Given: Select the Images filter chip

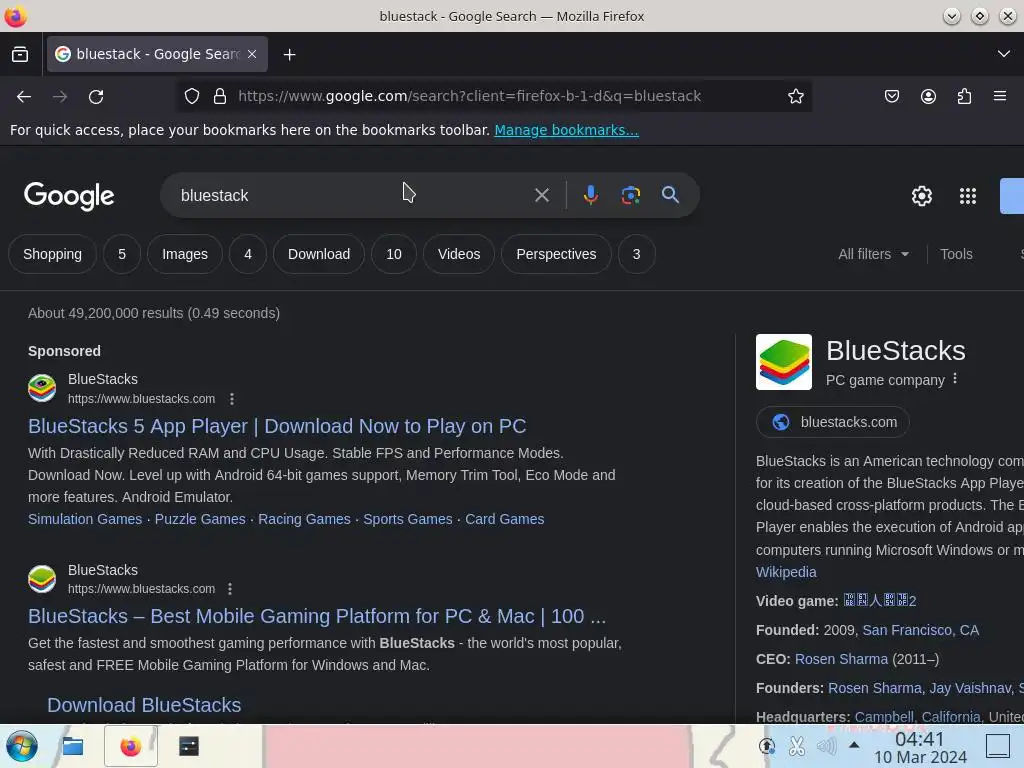Looking at the screenshot, I should [x=185, y=254].
